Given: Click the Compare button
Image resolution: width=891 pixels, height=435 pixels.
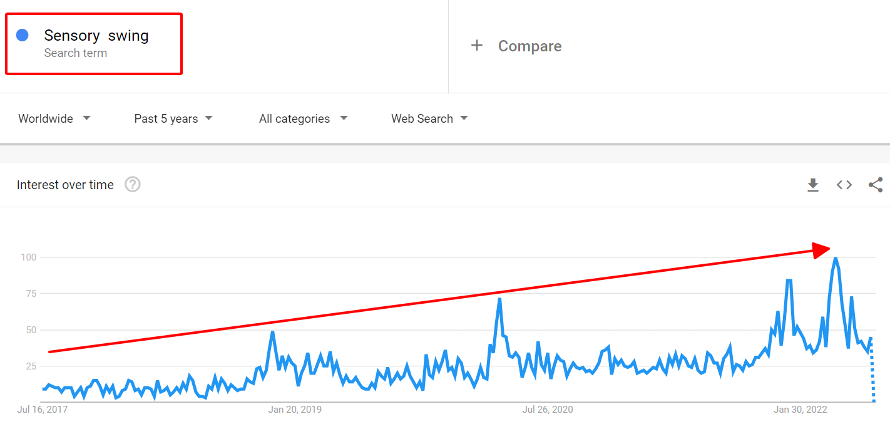Looking at the screenshot, I should coord(529,46).
